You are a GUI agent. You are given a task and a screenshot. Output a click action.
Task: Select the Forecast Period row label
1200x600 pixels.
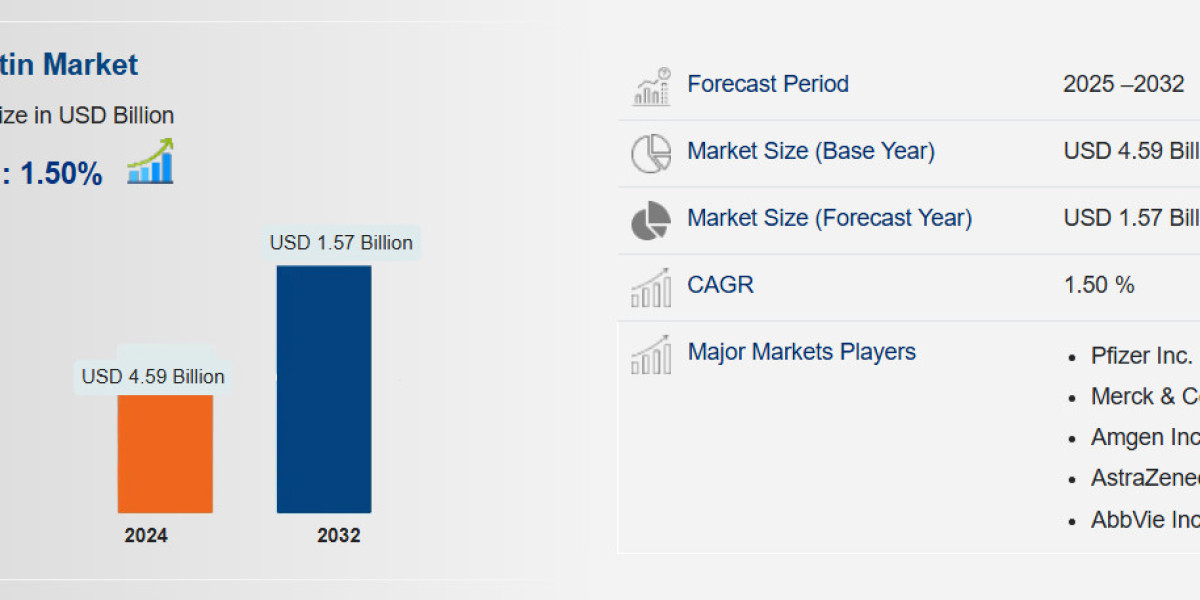(767, 84)
